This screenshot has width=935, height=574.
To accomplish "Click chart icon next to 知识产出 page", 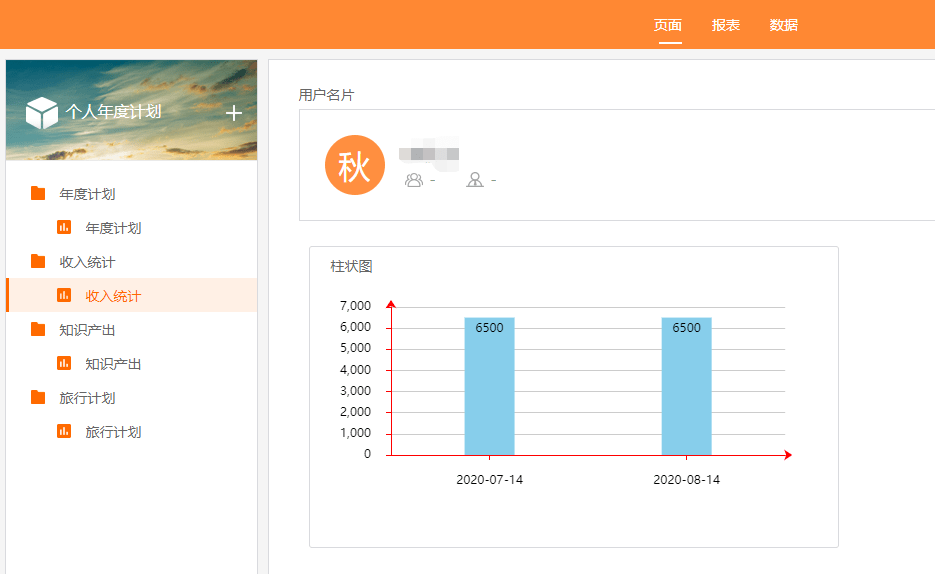I will coord(64,364).
